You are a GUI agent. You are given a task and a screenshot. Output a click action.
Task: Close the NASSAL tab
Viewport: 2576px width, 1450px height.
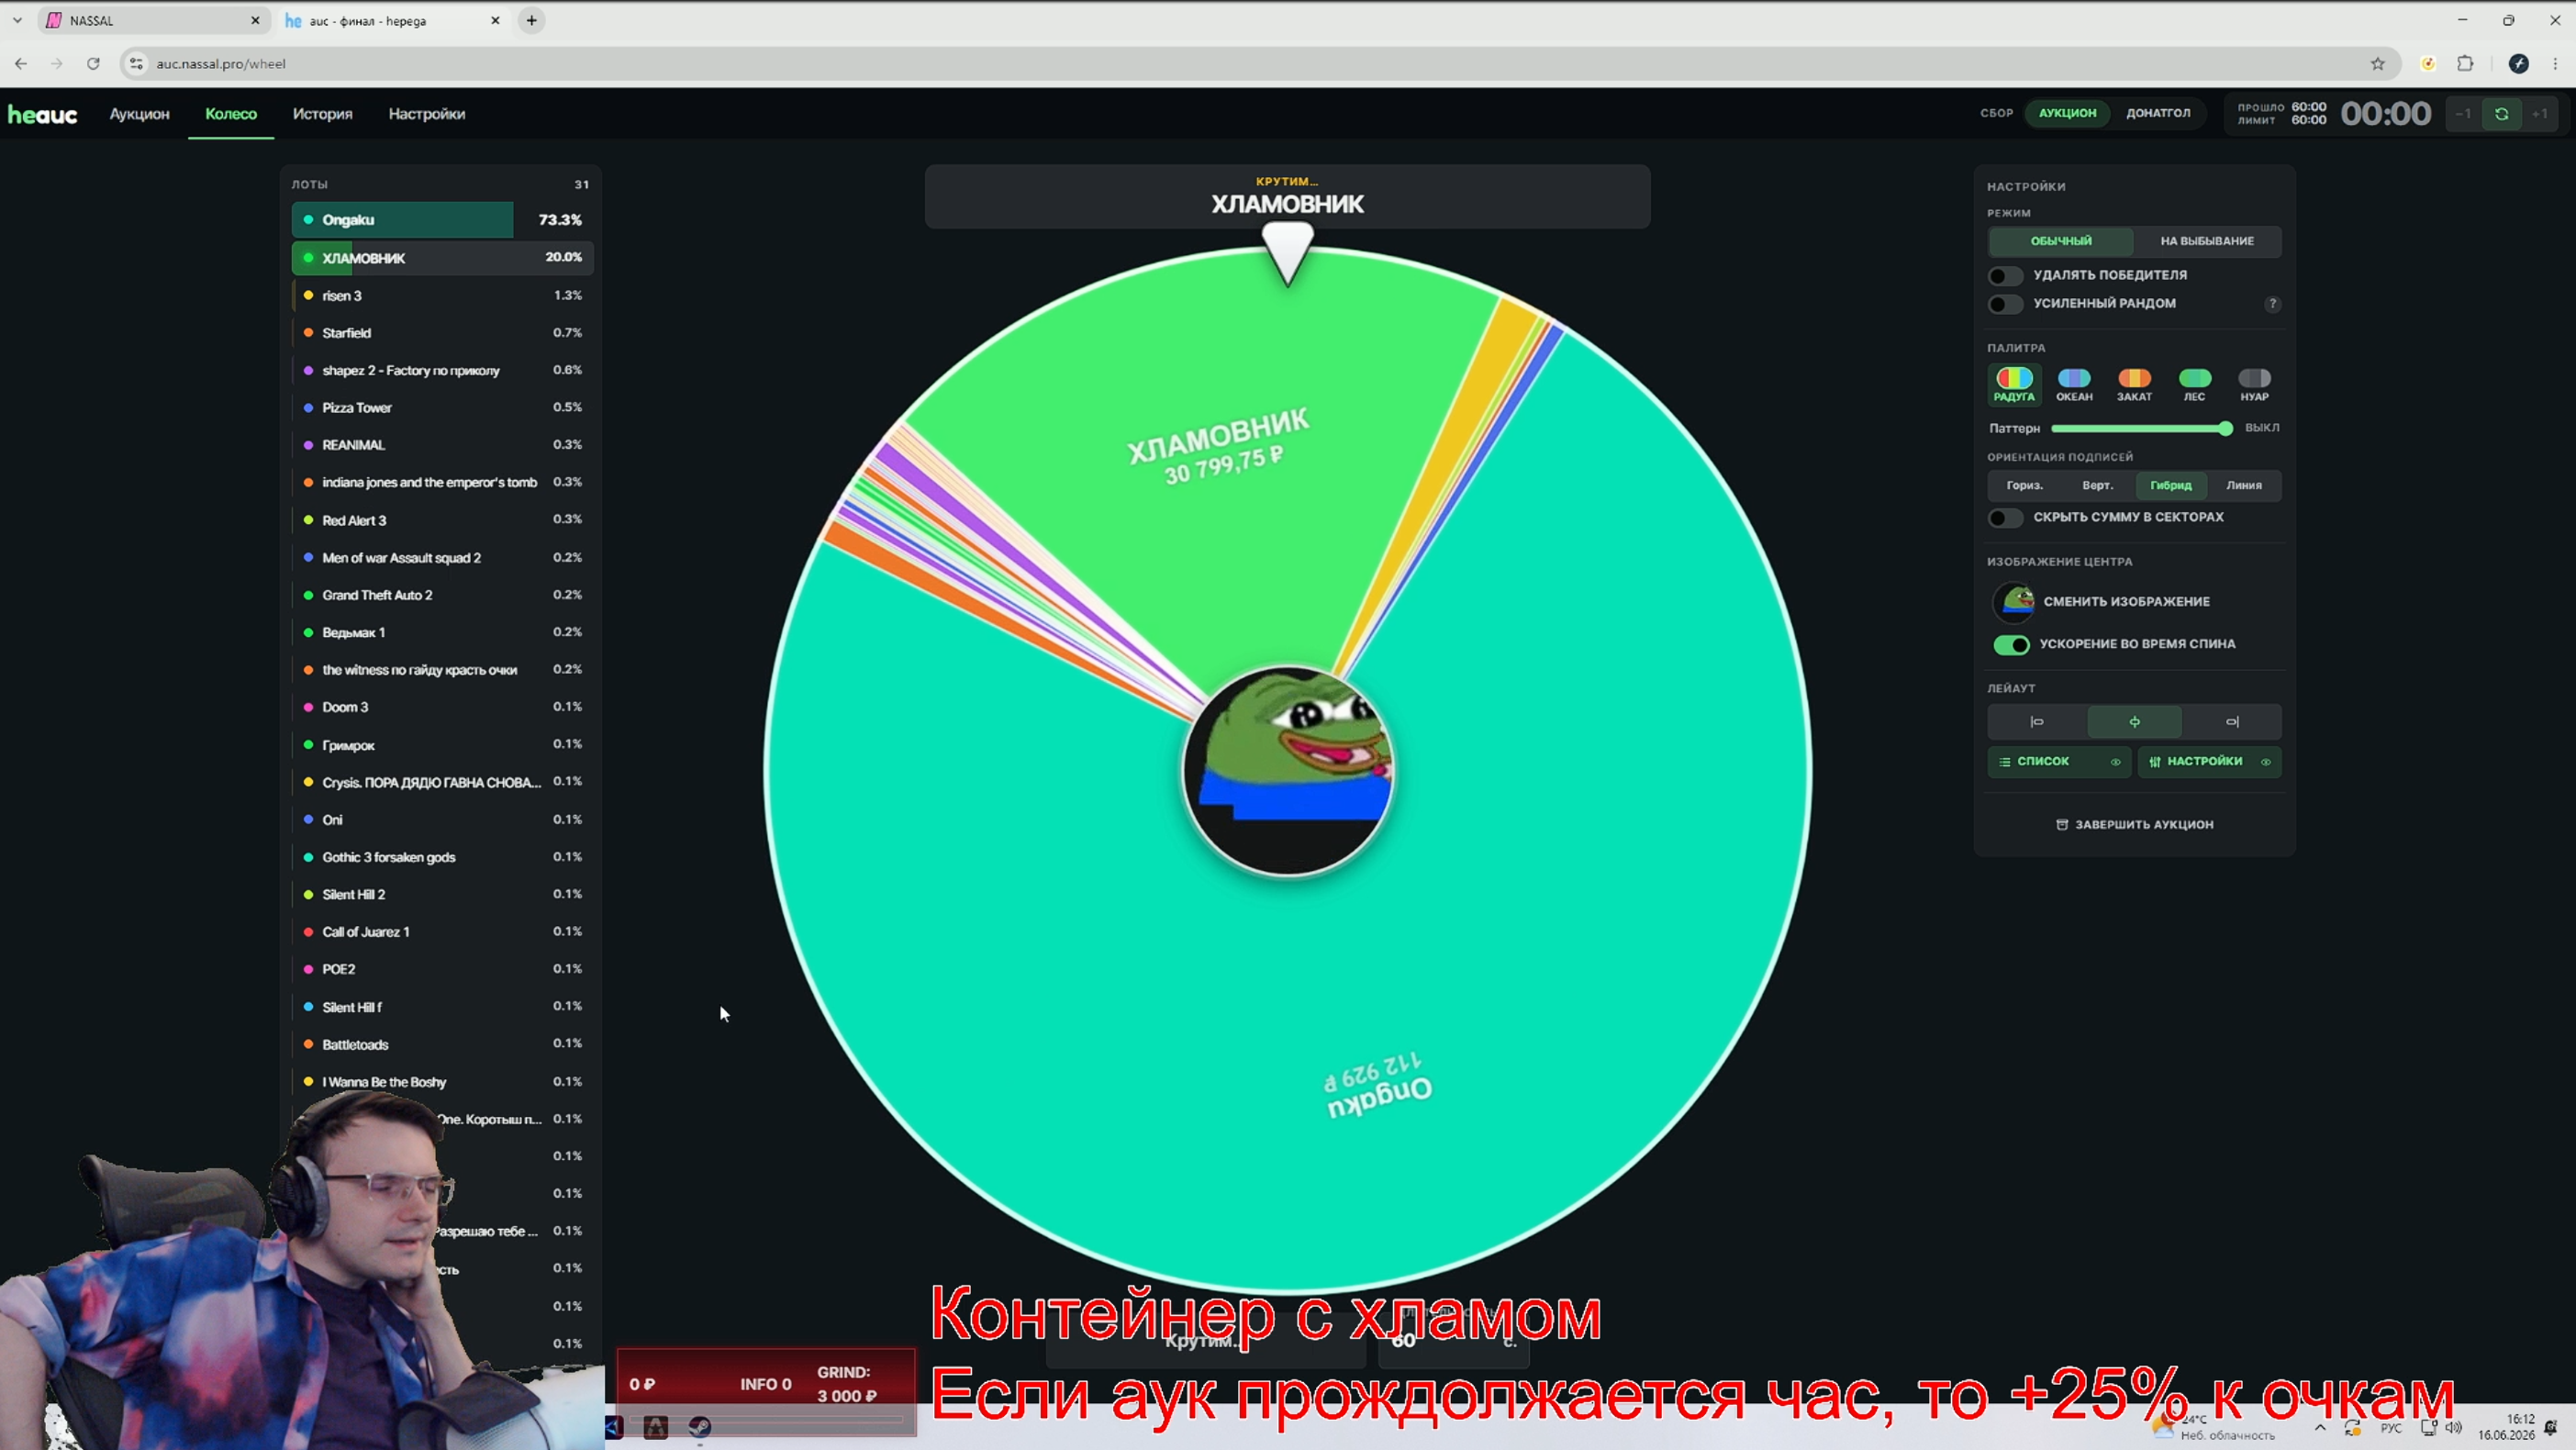255,20
